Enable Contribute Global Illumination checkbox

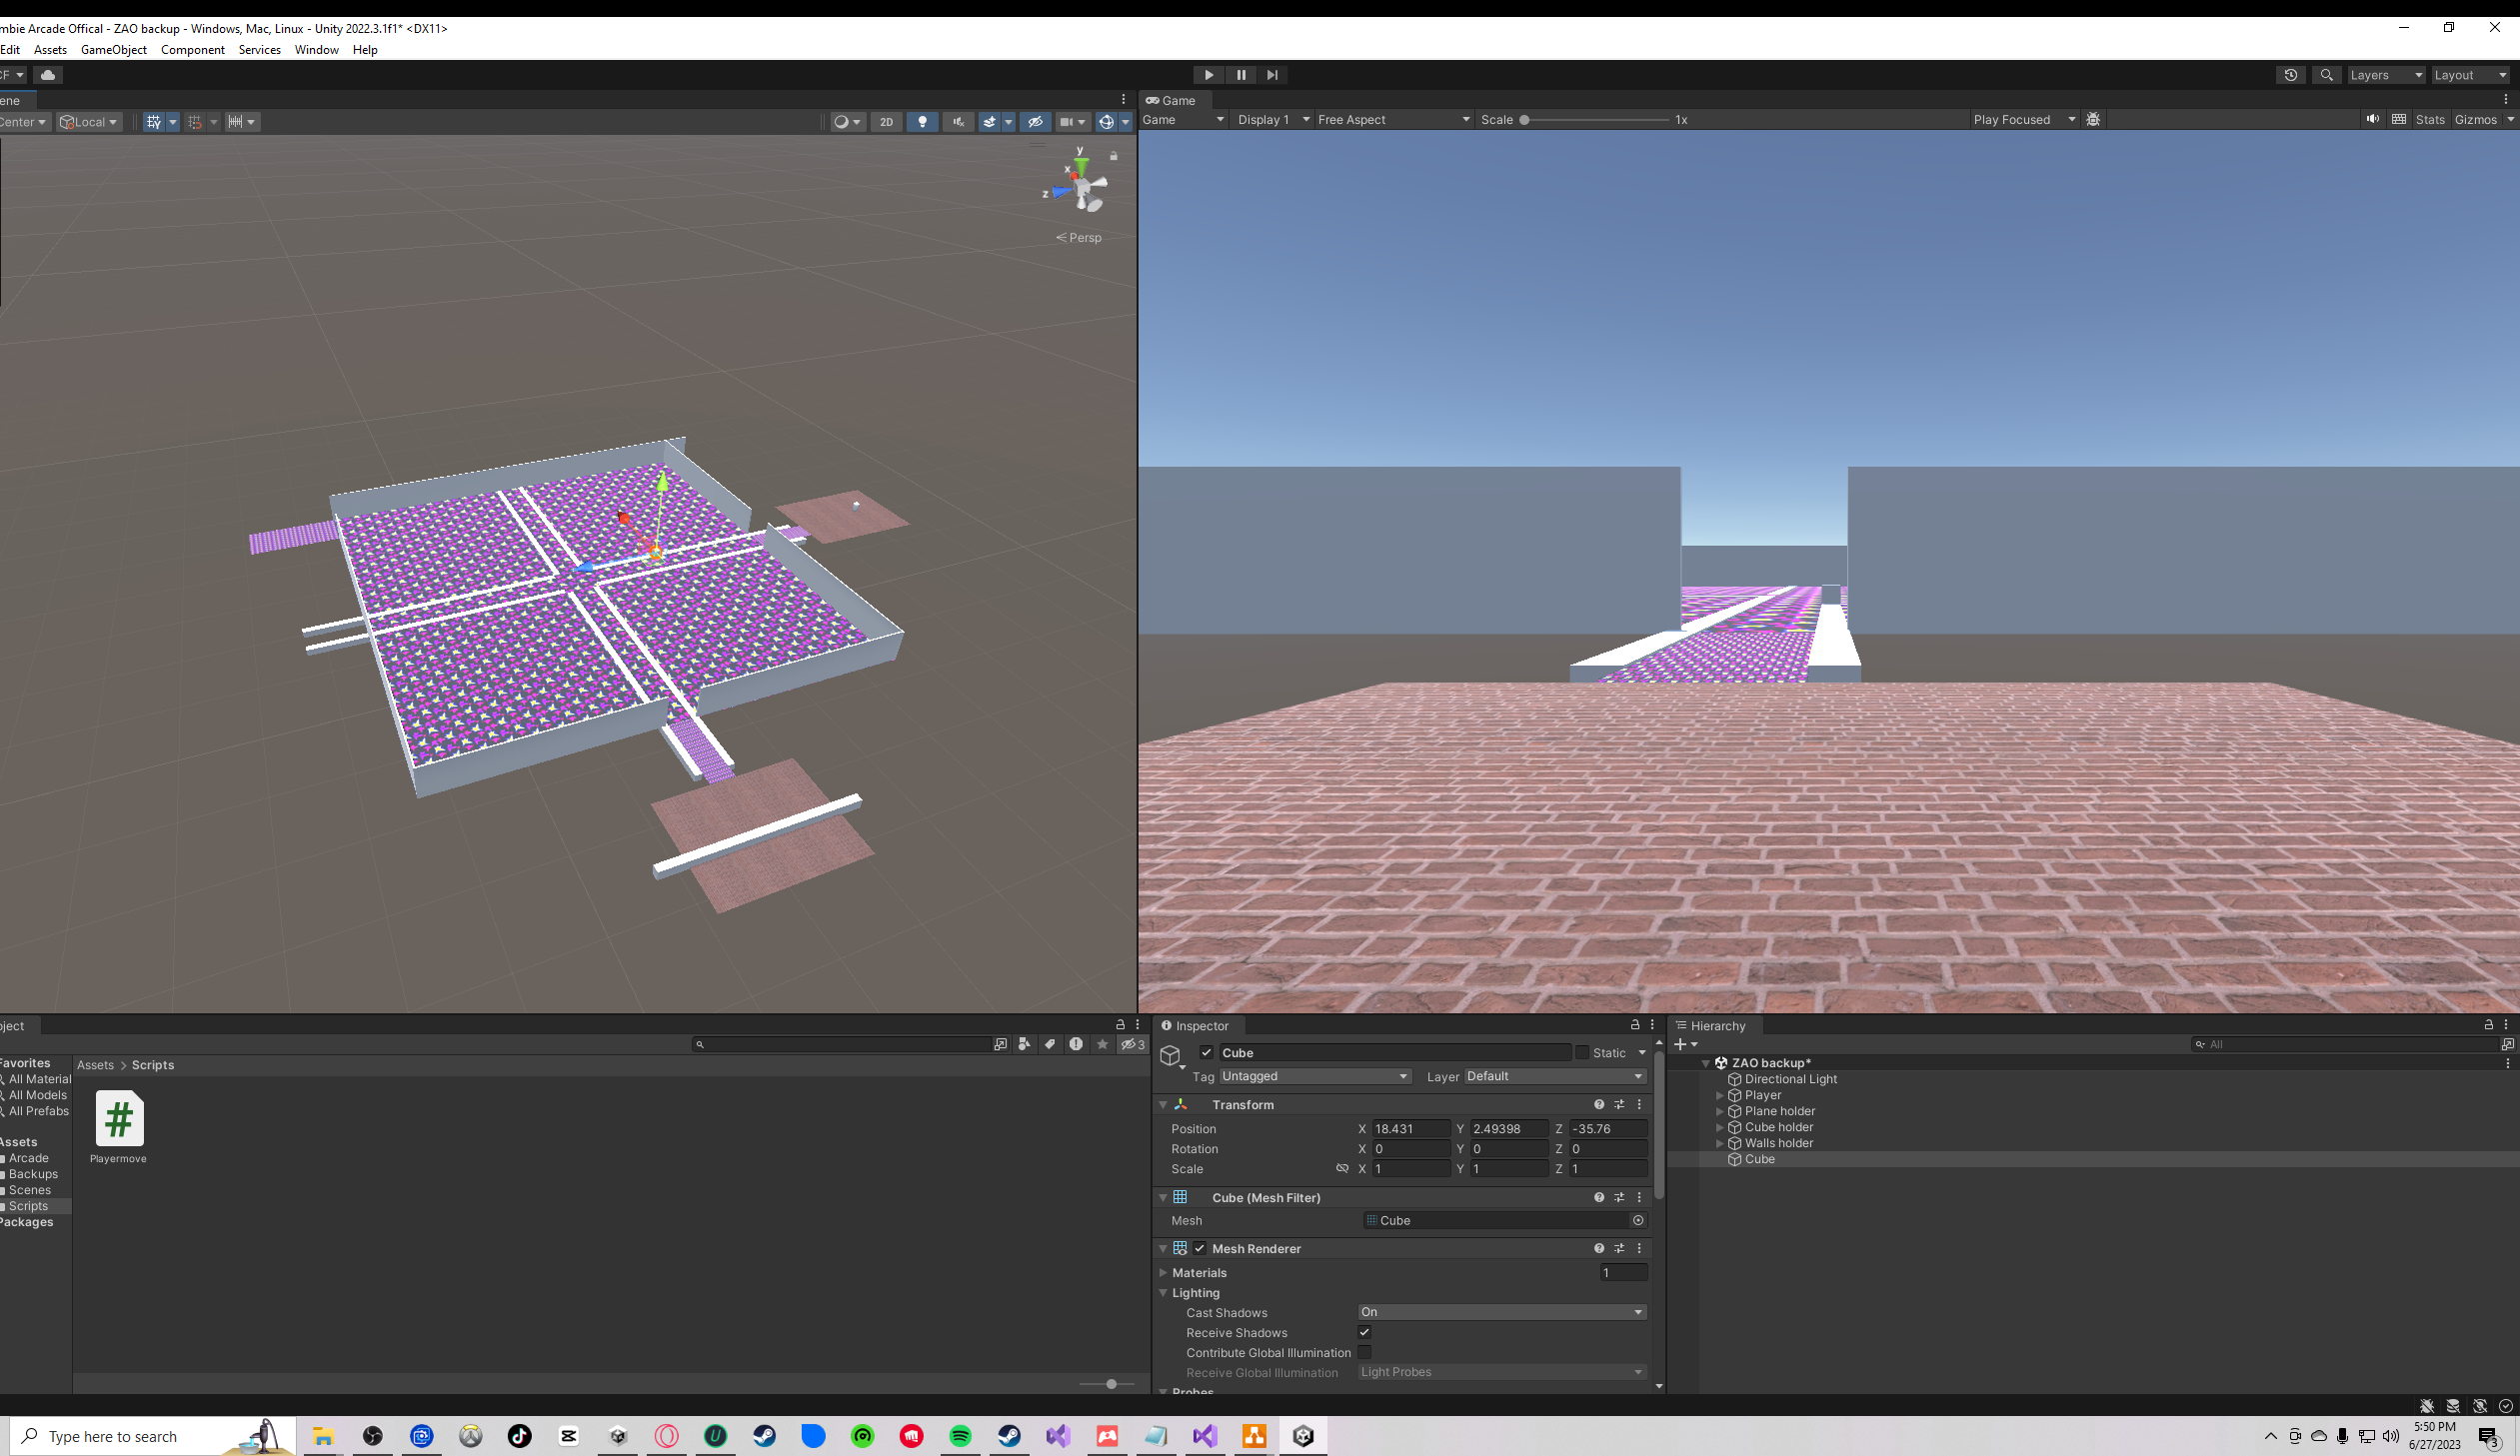click(x=1364, y=1352)
